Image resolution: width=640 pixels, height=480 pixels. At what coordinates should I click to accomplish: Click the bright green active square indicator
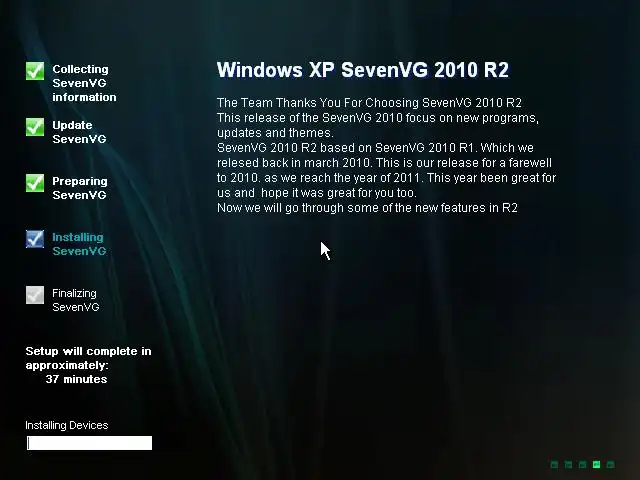click(596, 464)
